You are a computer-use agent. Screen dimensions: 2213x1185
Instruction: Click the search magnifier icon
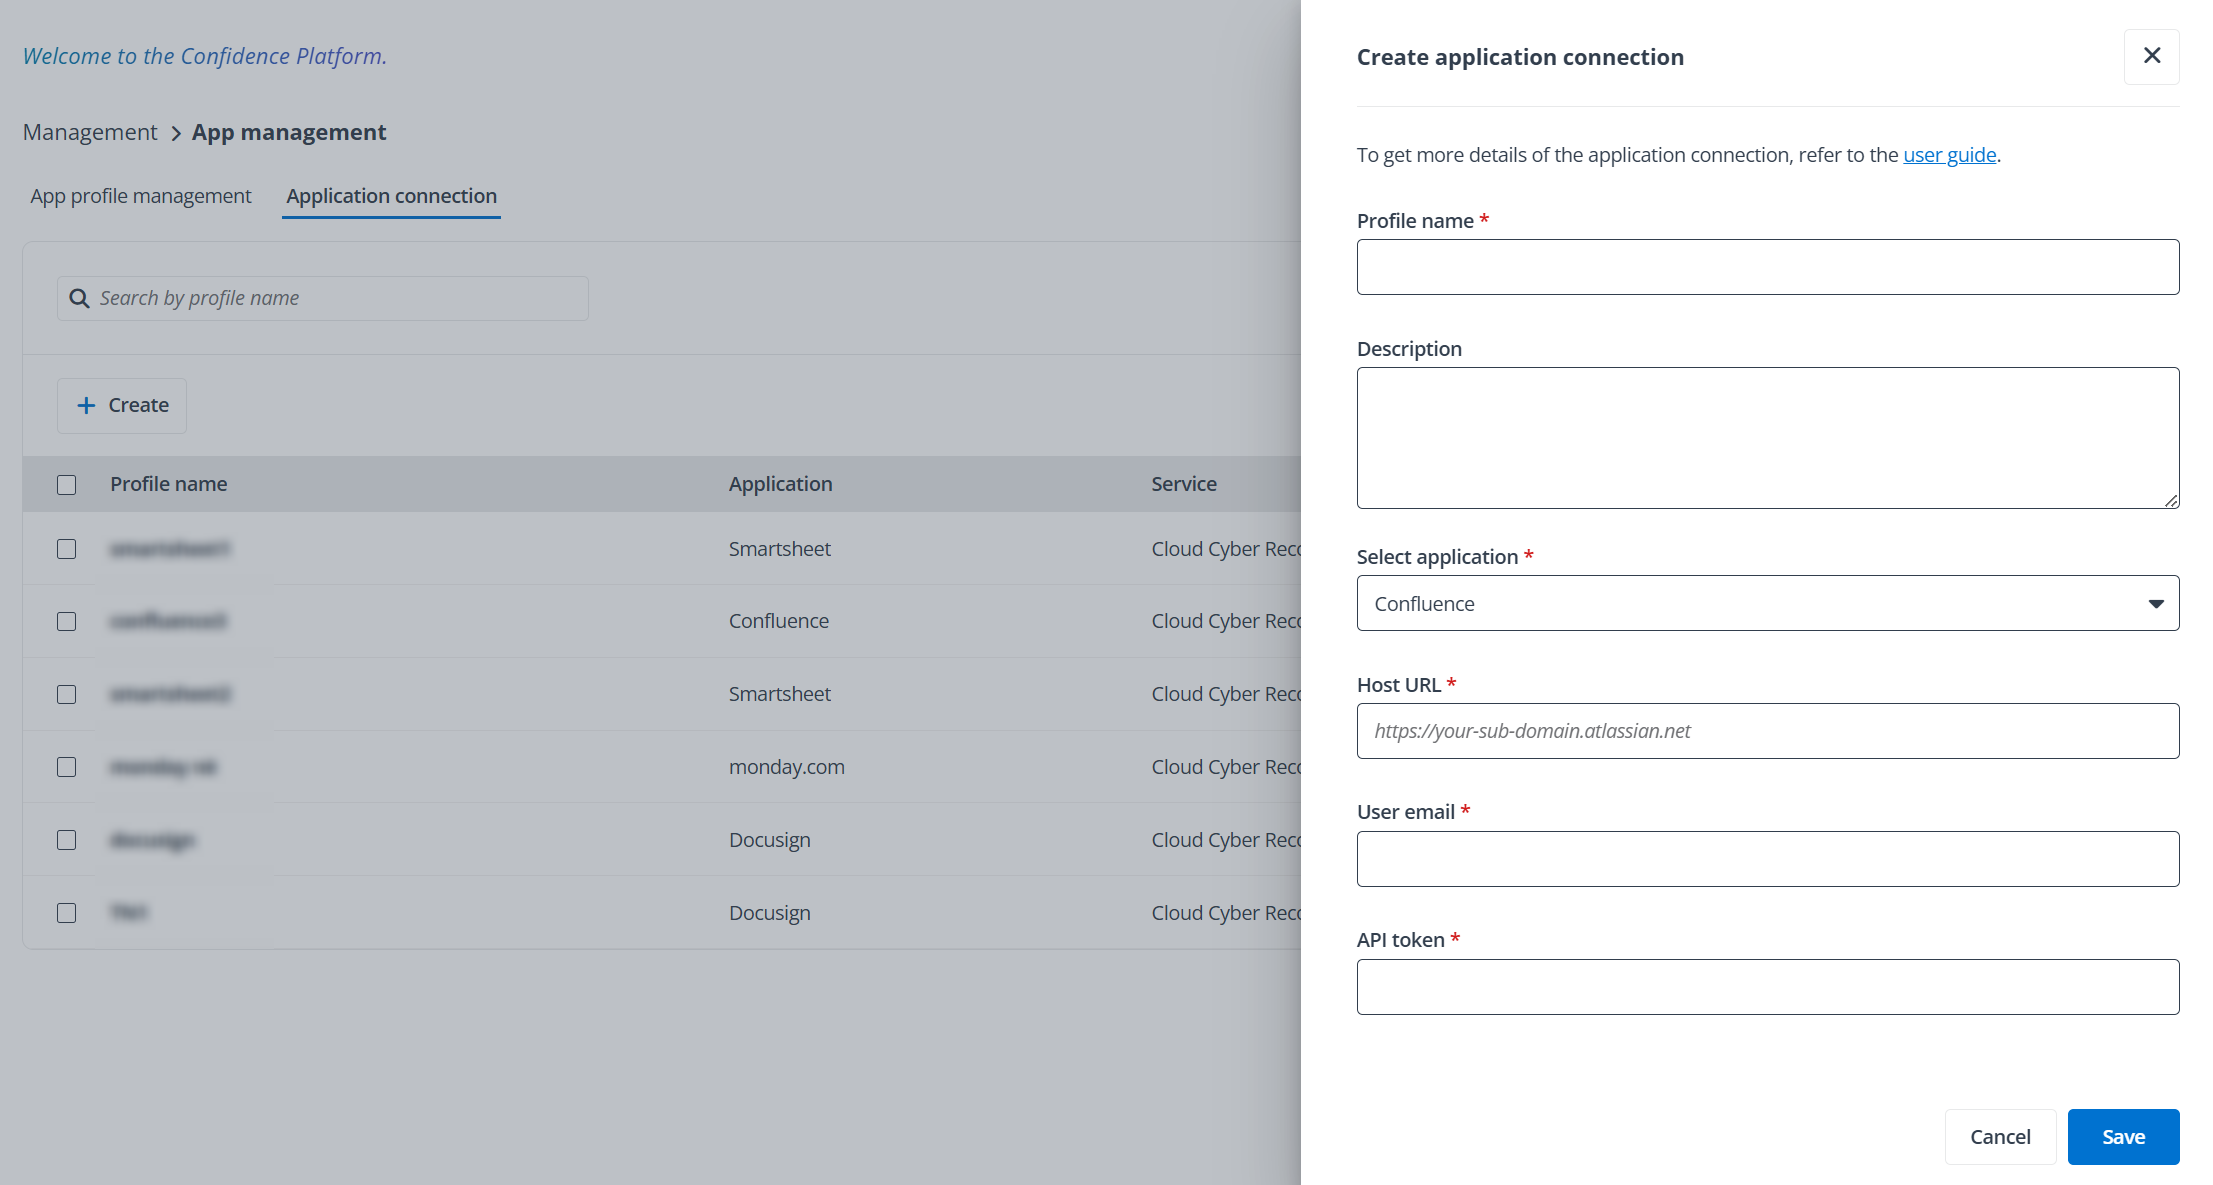click(79, 298)
